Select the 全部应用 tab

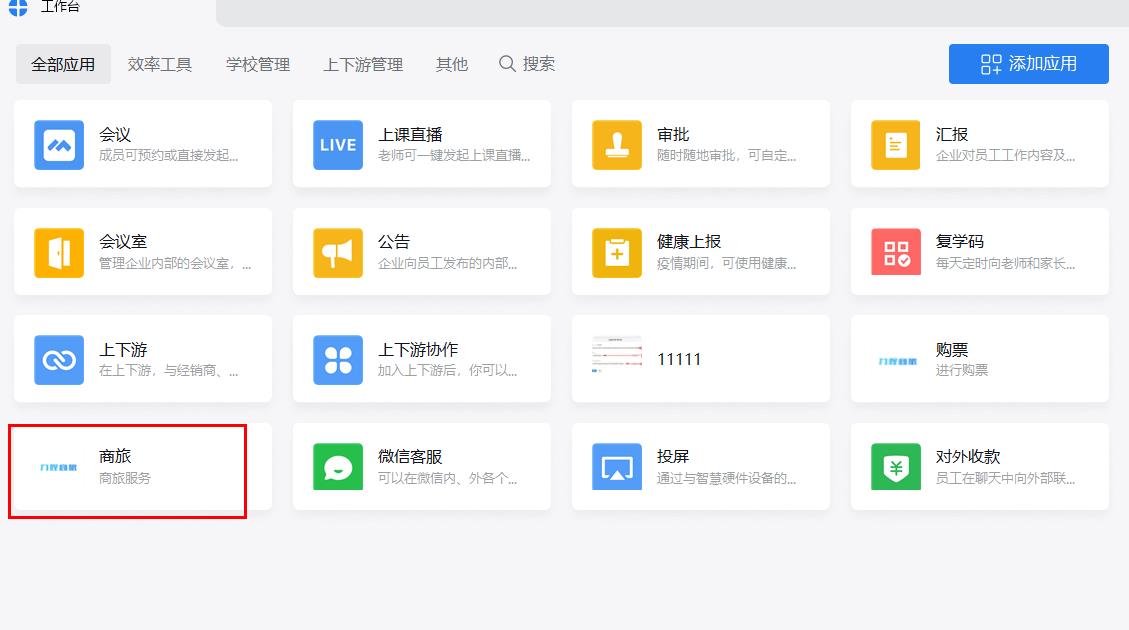tap(63, 64)
